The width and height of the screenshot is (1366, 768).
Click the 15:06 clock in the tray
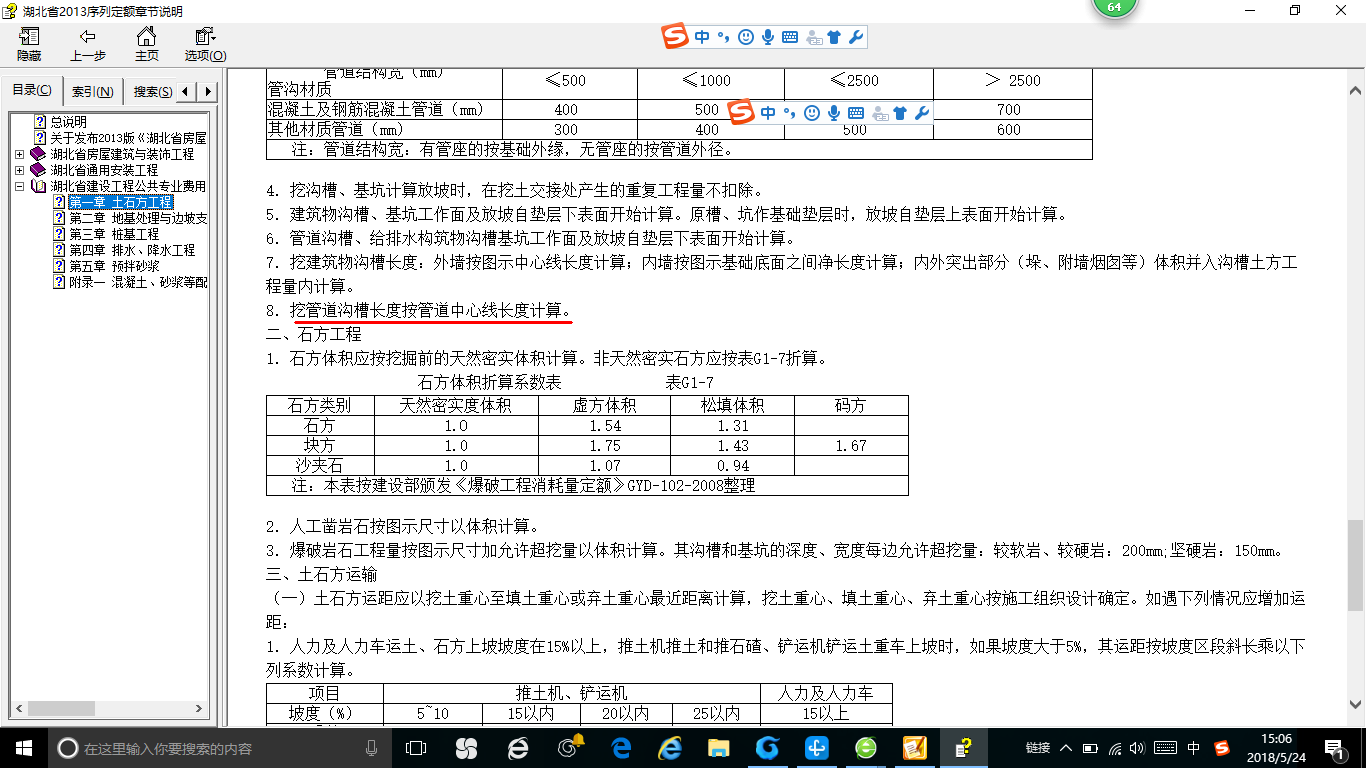point(1274,740)
